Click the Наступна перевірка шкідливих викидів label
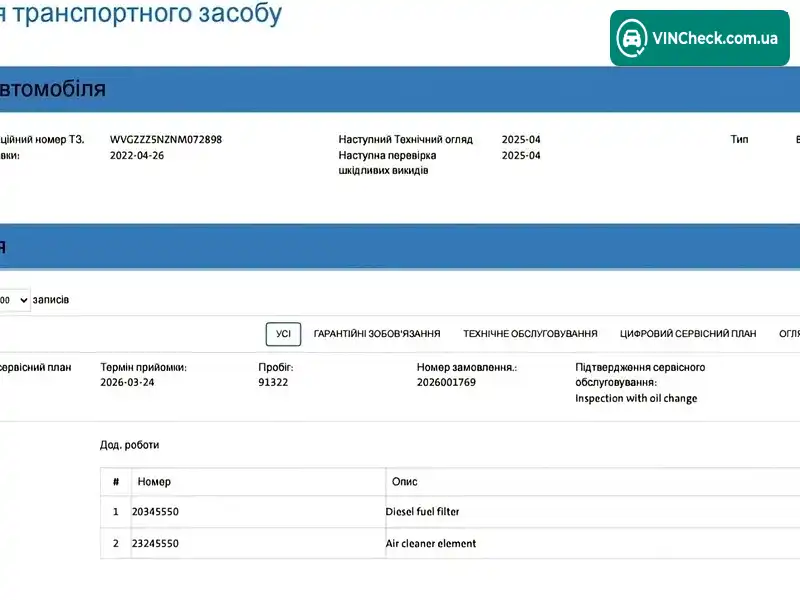Image resolution: width=800 pixels, height=600 pixels. [x=387, y=163]
